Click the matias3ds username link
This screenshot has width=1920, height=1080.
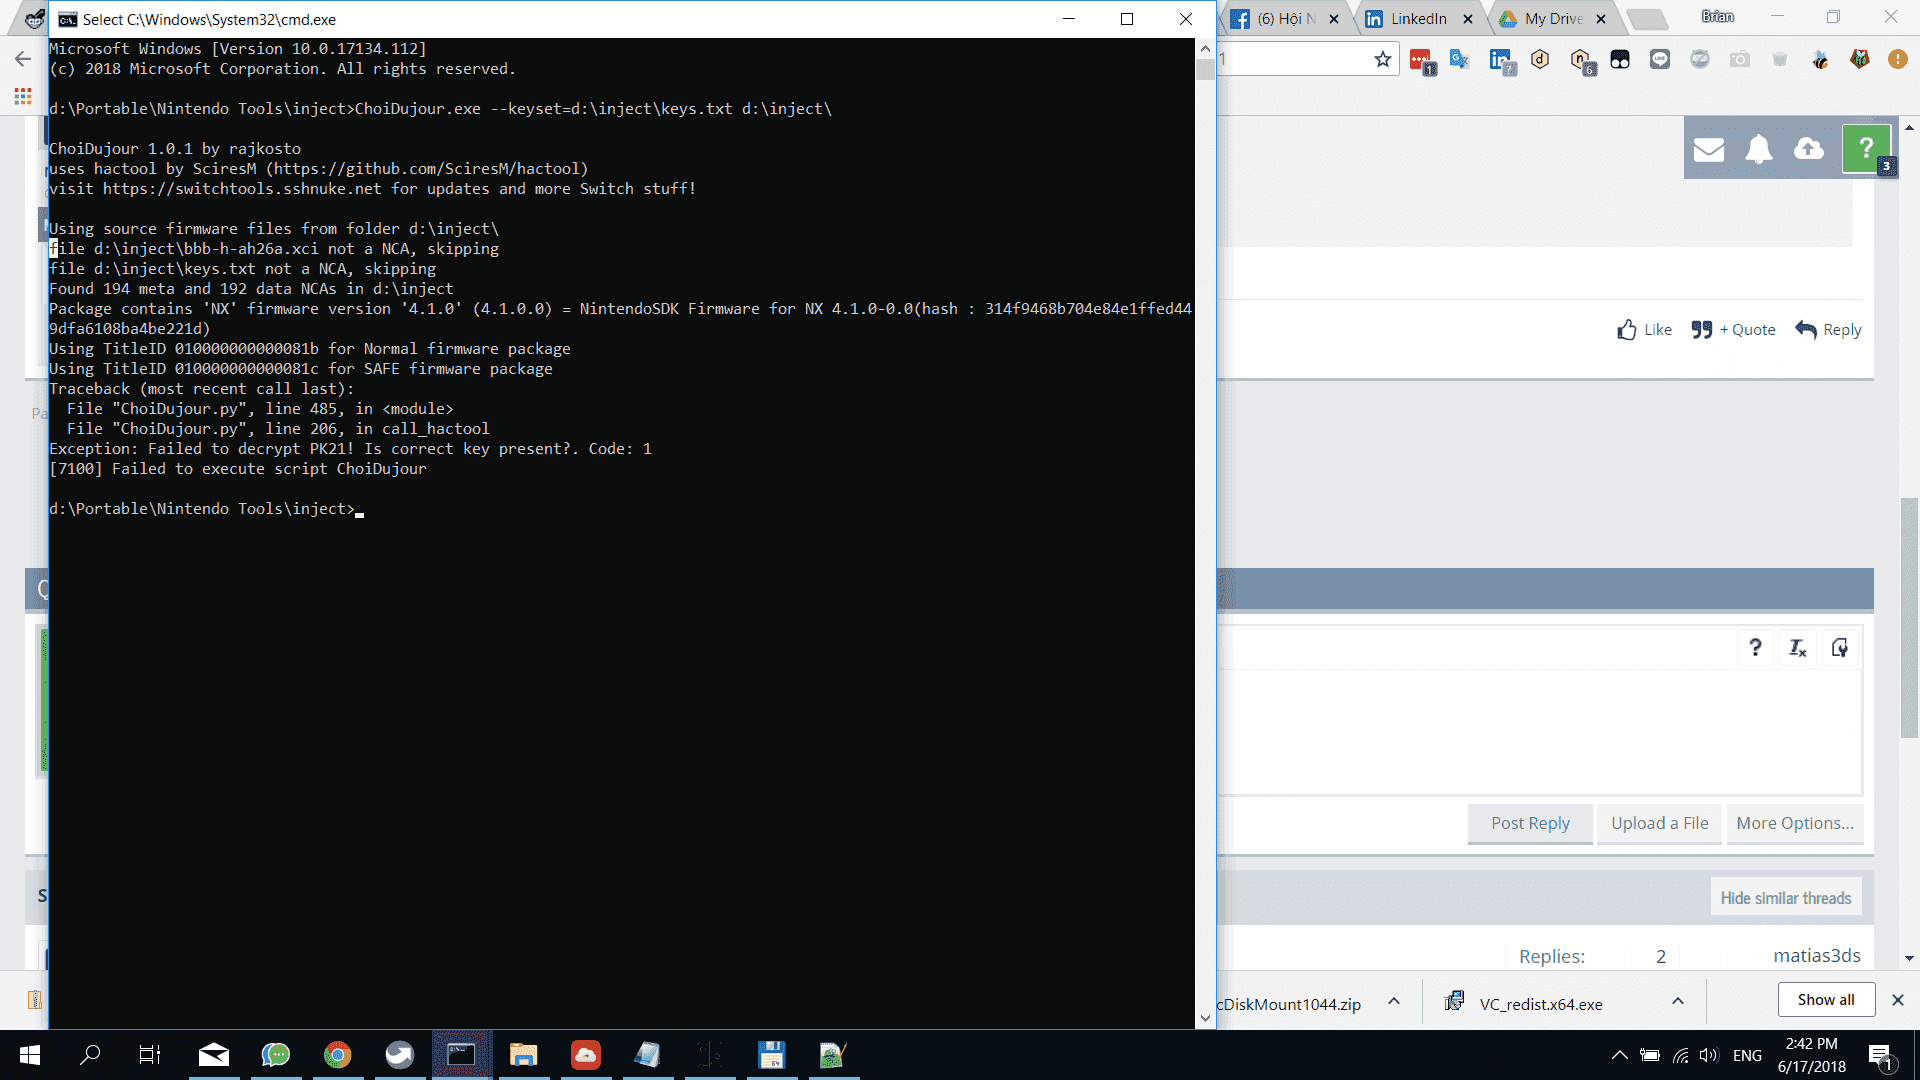(1817, 956)
